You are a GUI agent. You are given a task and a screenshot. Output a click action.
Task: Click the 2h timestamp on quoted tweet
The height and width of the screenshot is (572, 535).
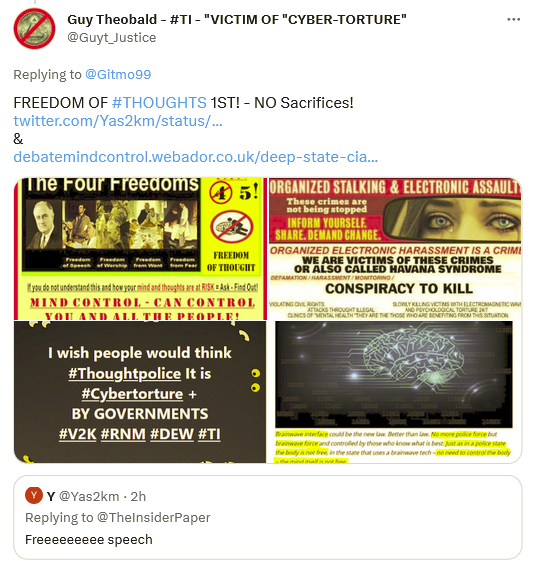[x=138, y=496]
